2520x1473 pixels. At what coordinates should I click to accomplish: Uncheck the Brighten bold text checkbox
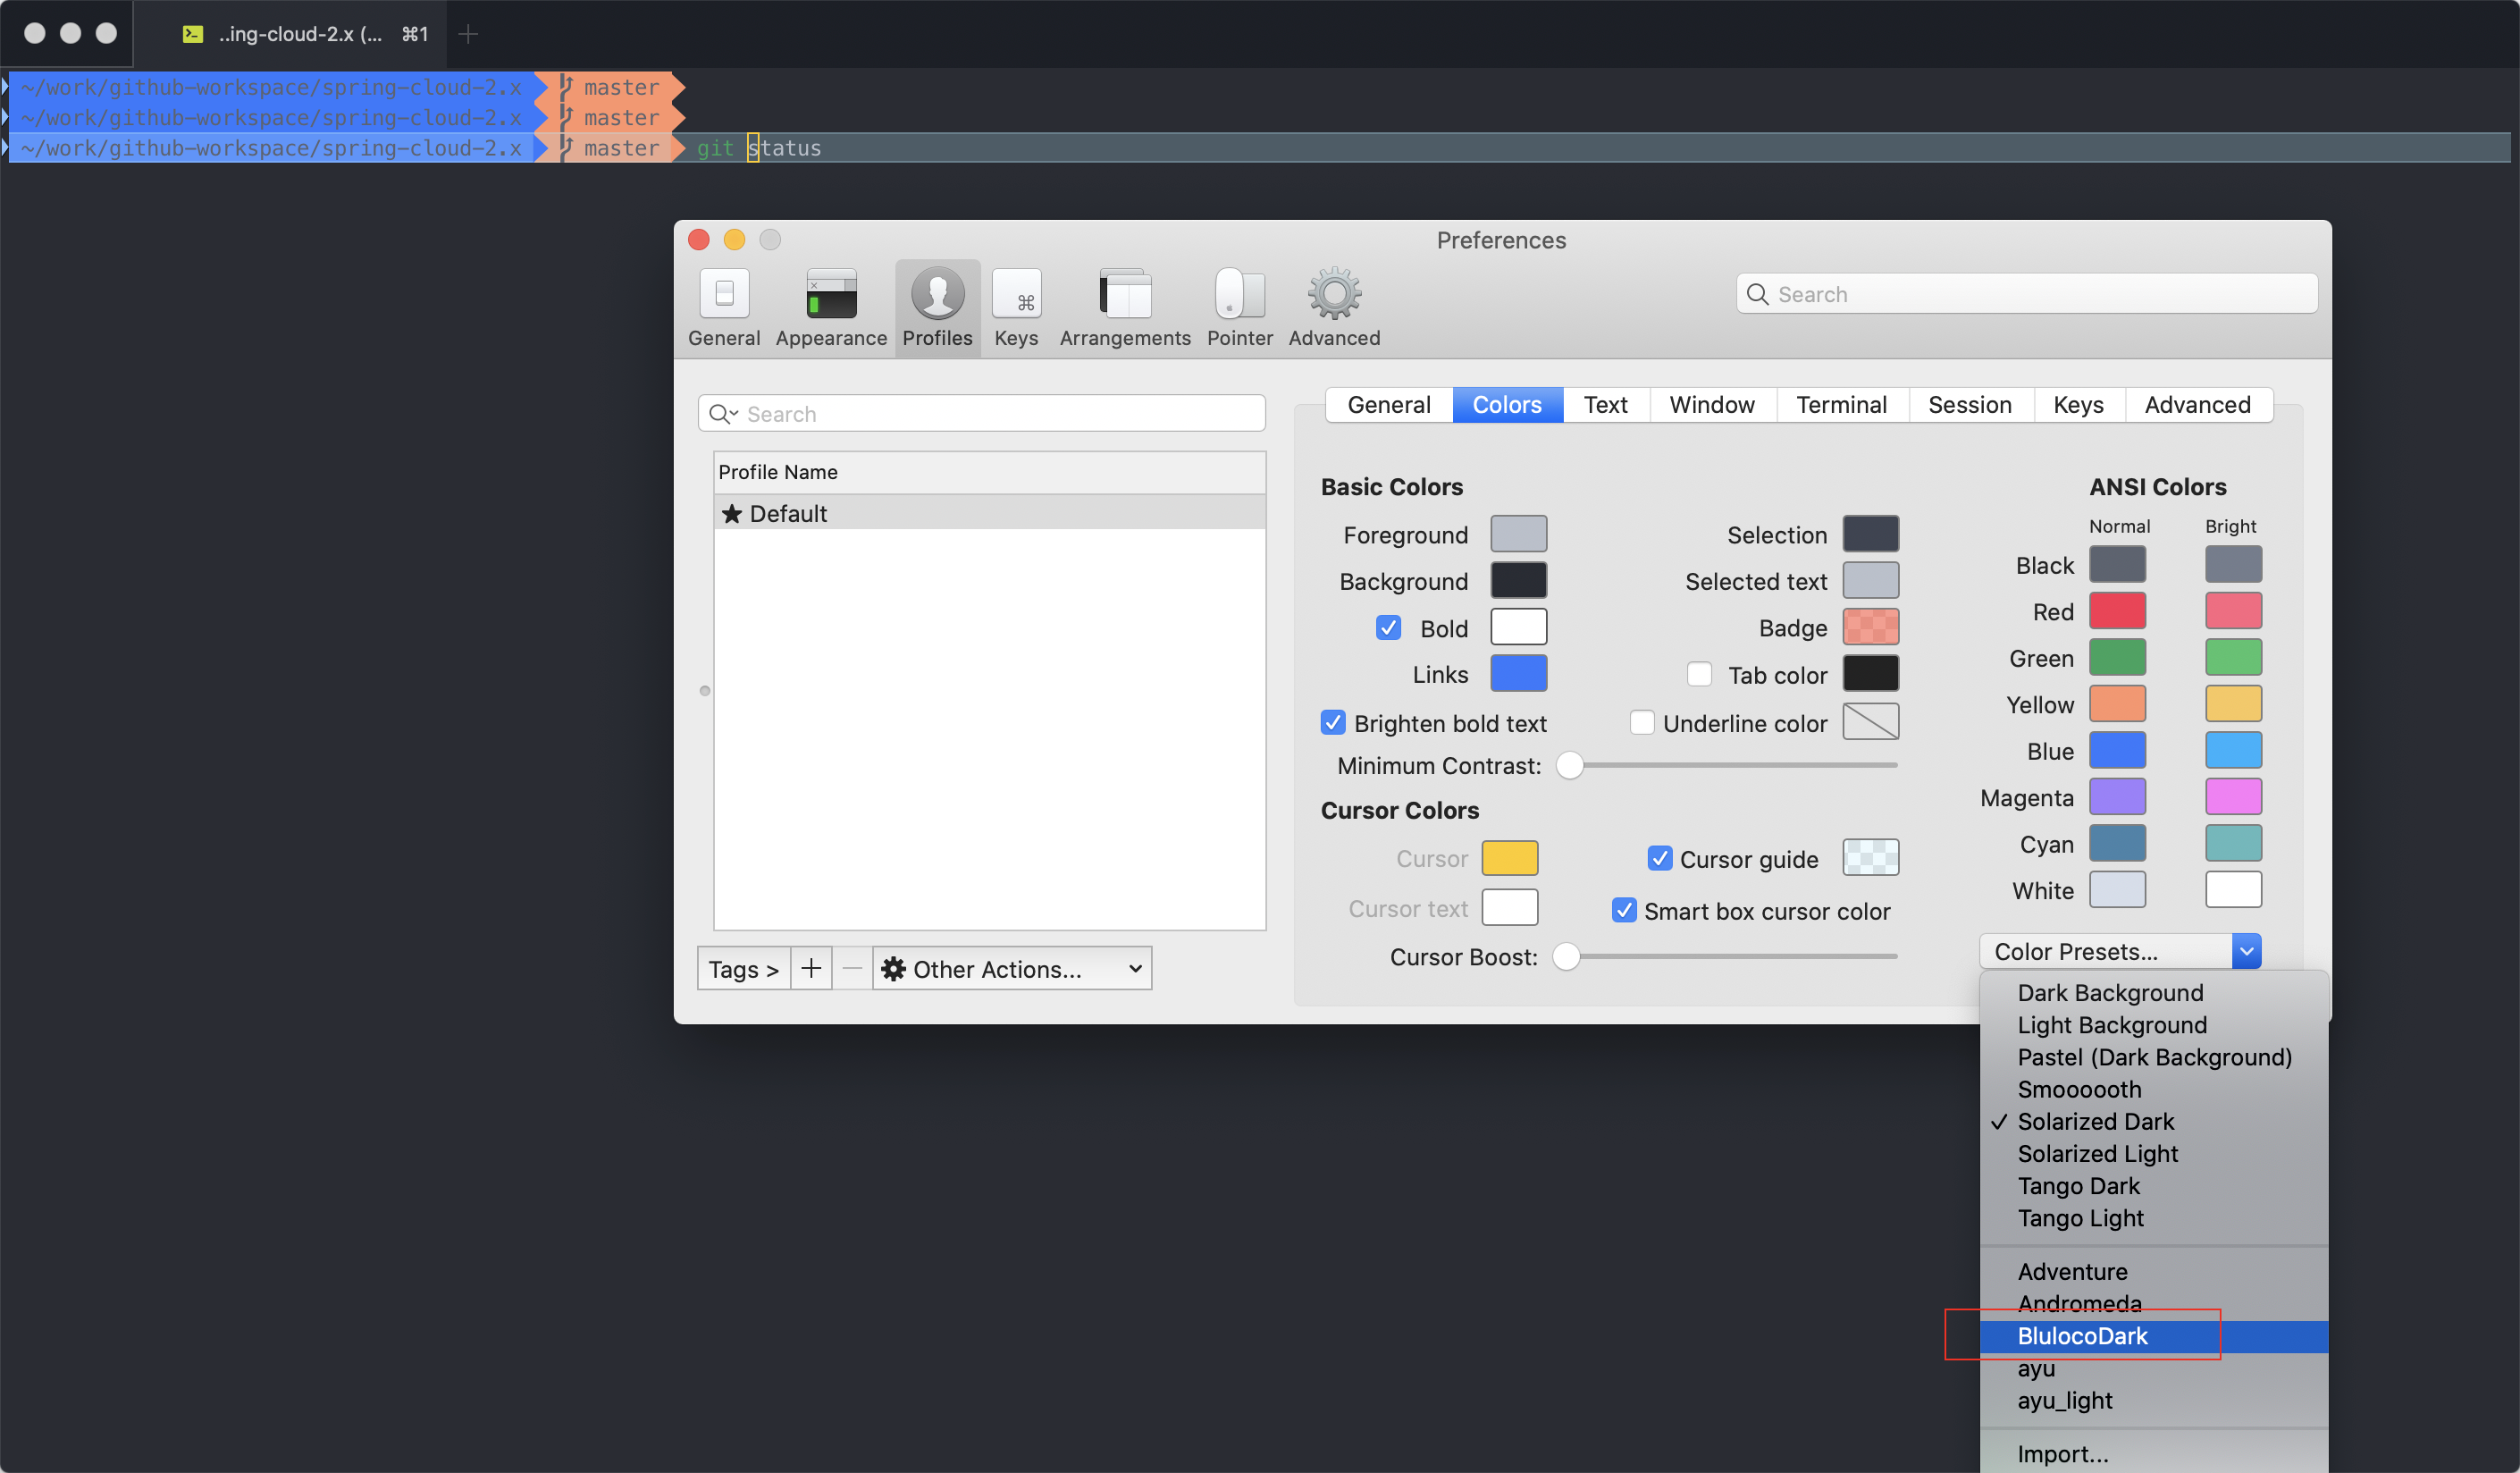(1333, 723)
